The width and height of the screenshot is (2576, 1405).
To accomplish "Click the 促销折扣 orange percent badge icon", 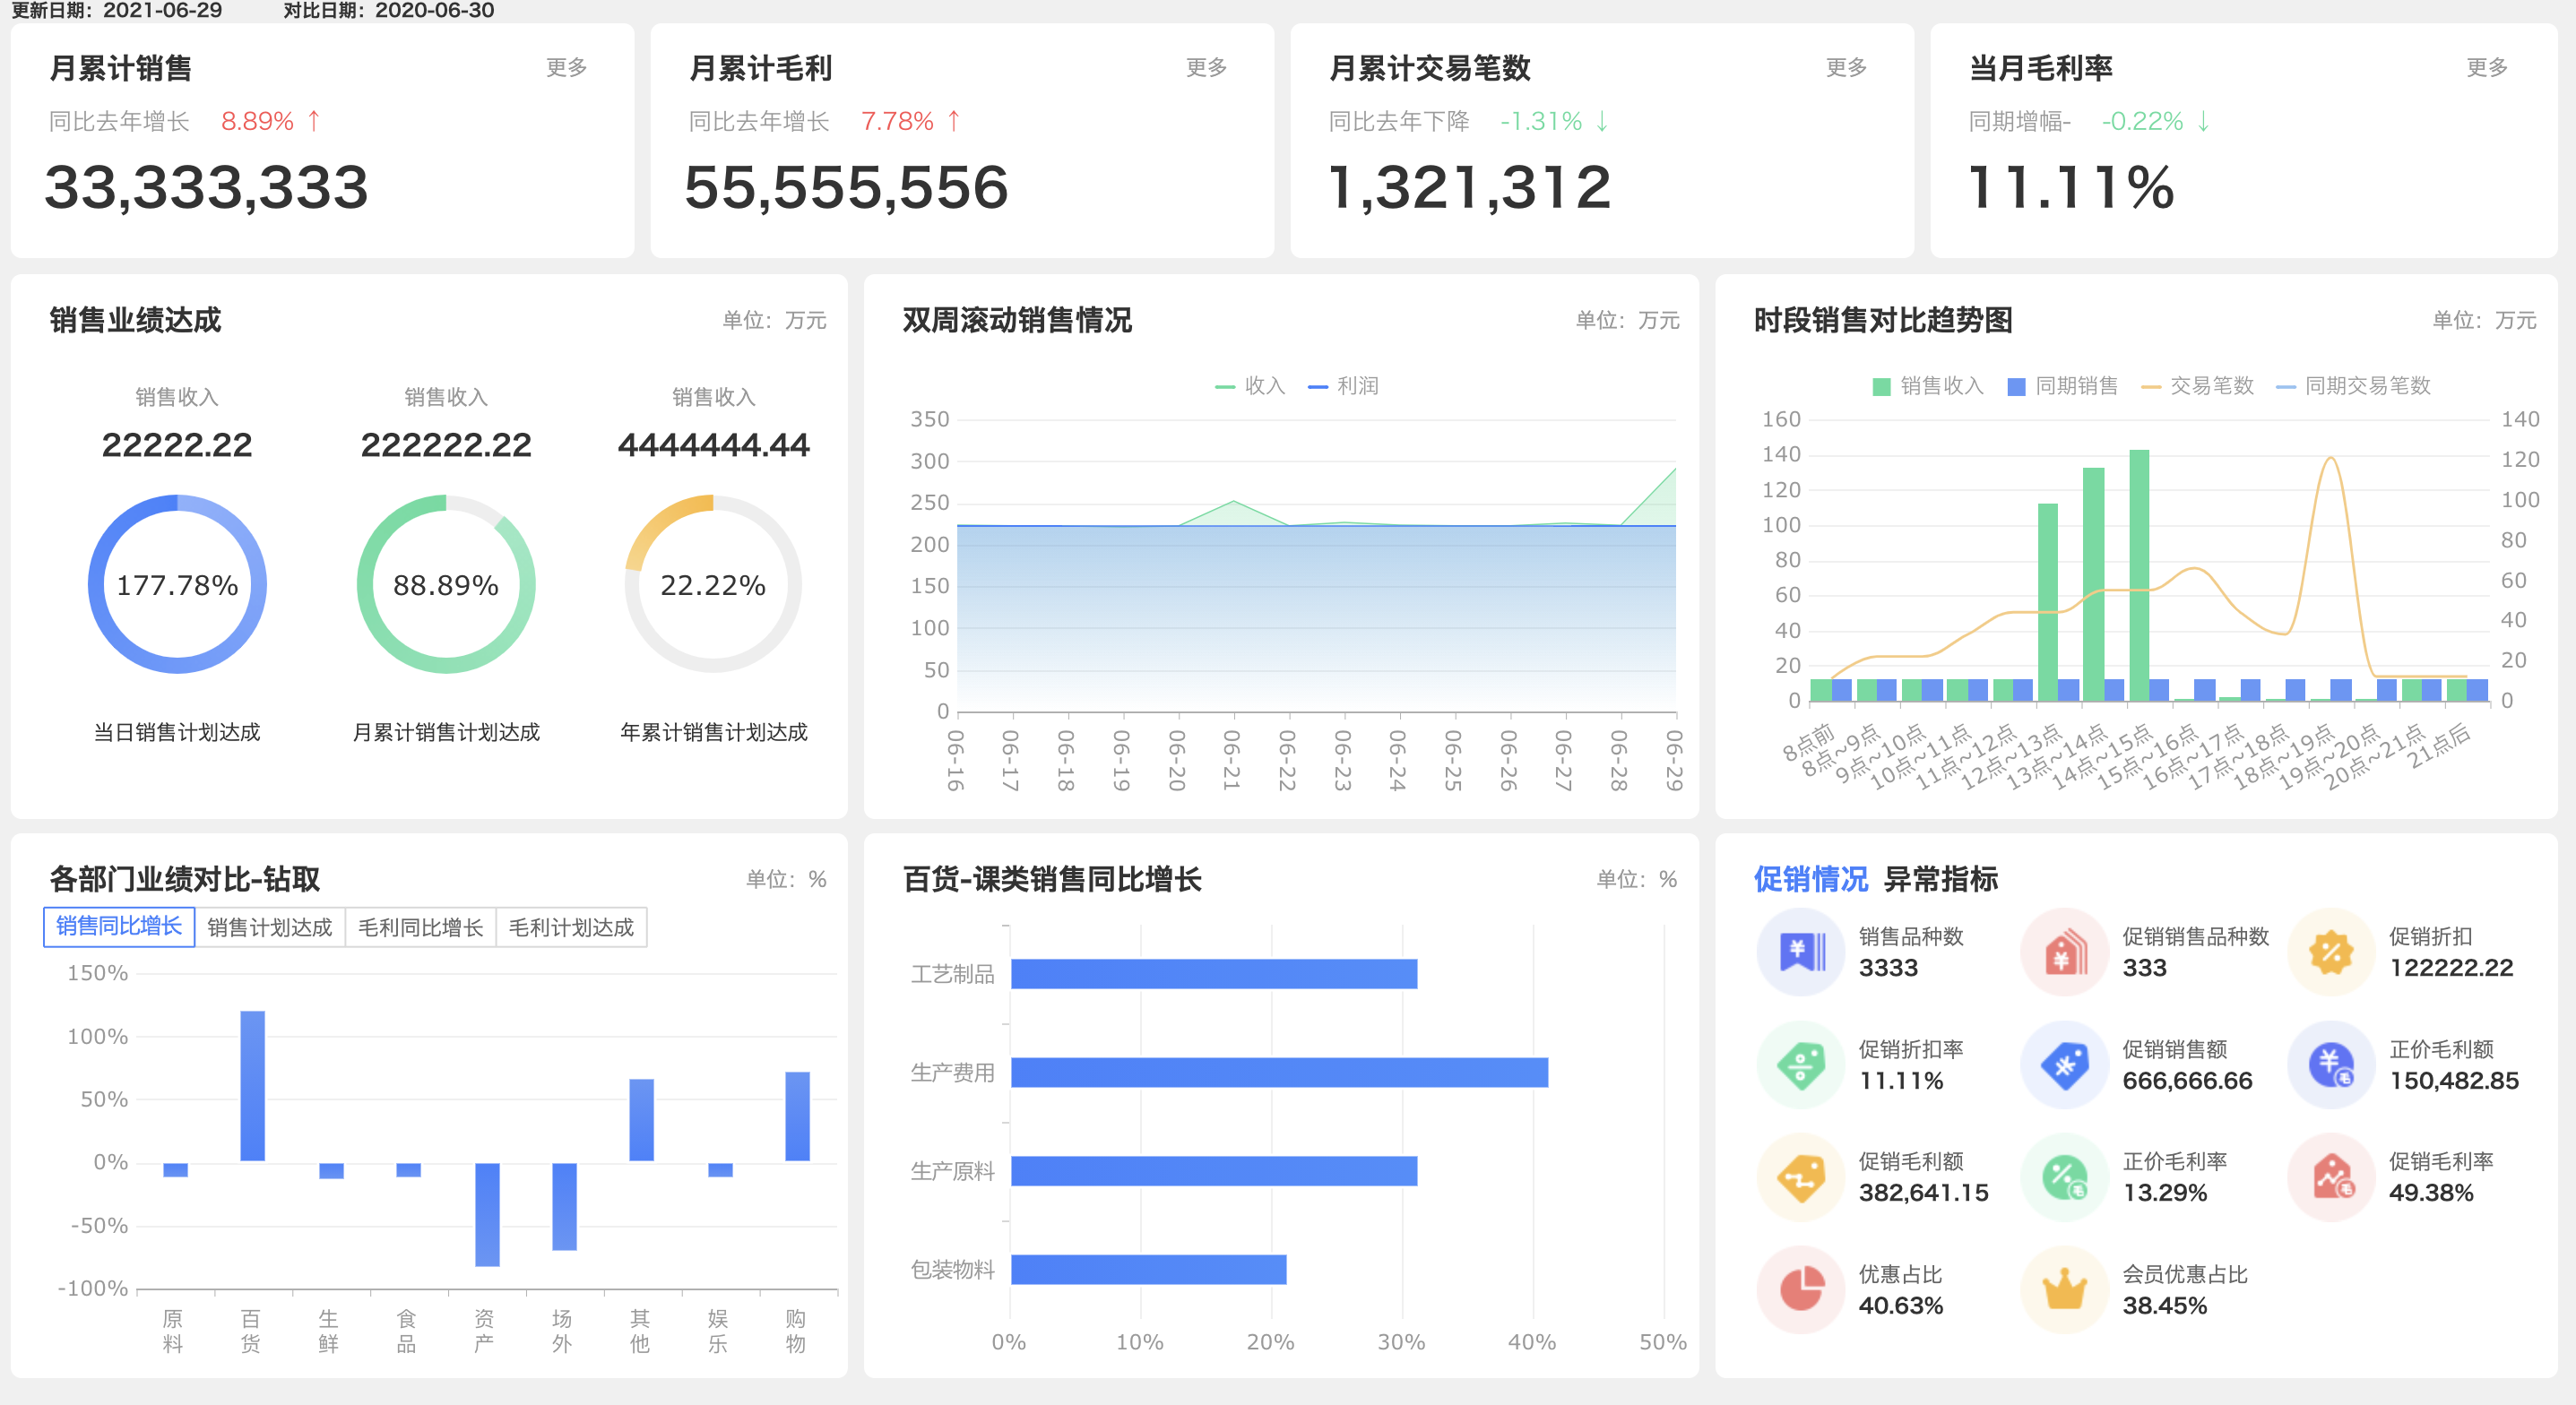I will (2331, 951).
